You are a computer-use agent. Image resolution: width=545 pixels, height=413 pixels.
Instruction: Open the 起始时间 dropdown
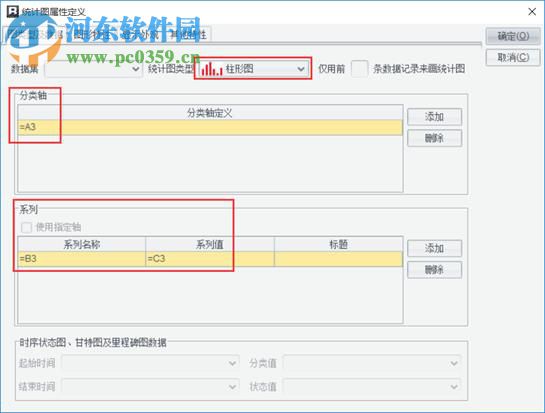point(150,363)
